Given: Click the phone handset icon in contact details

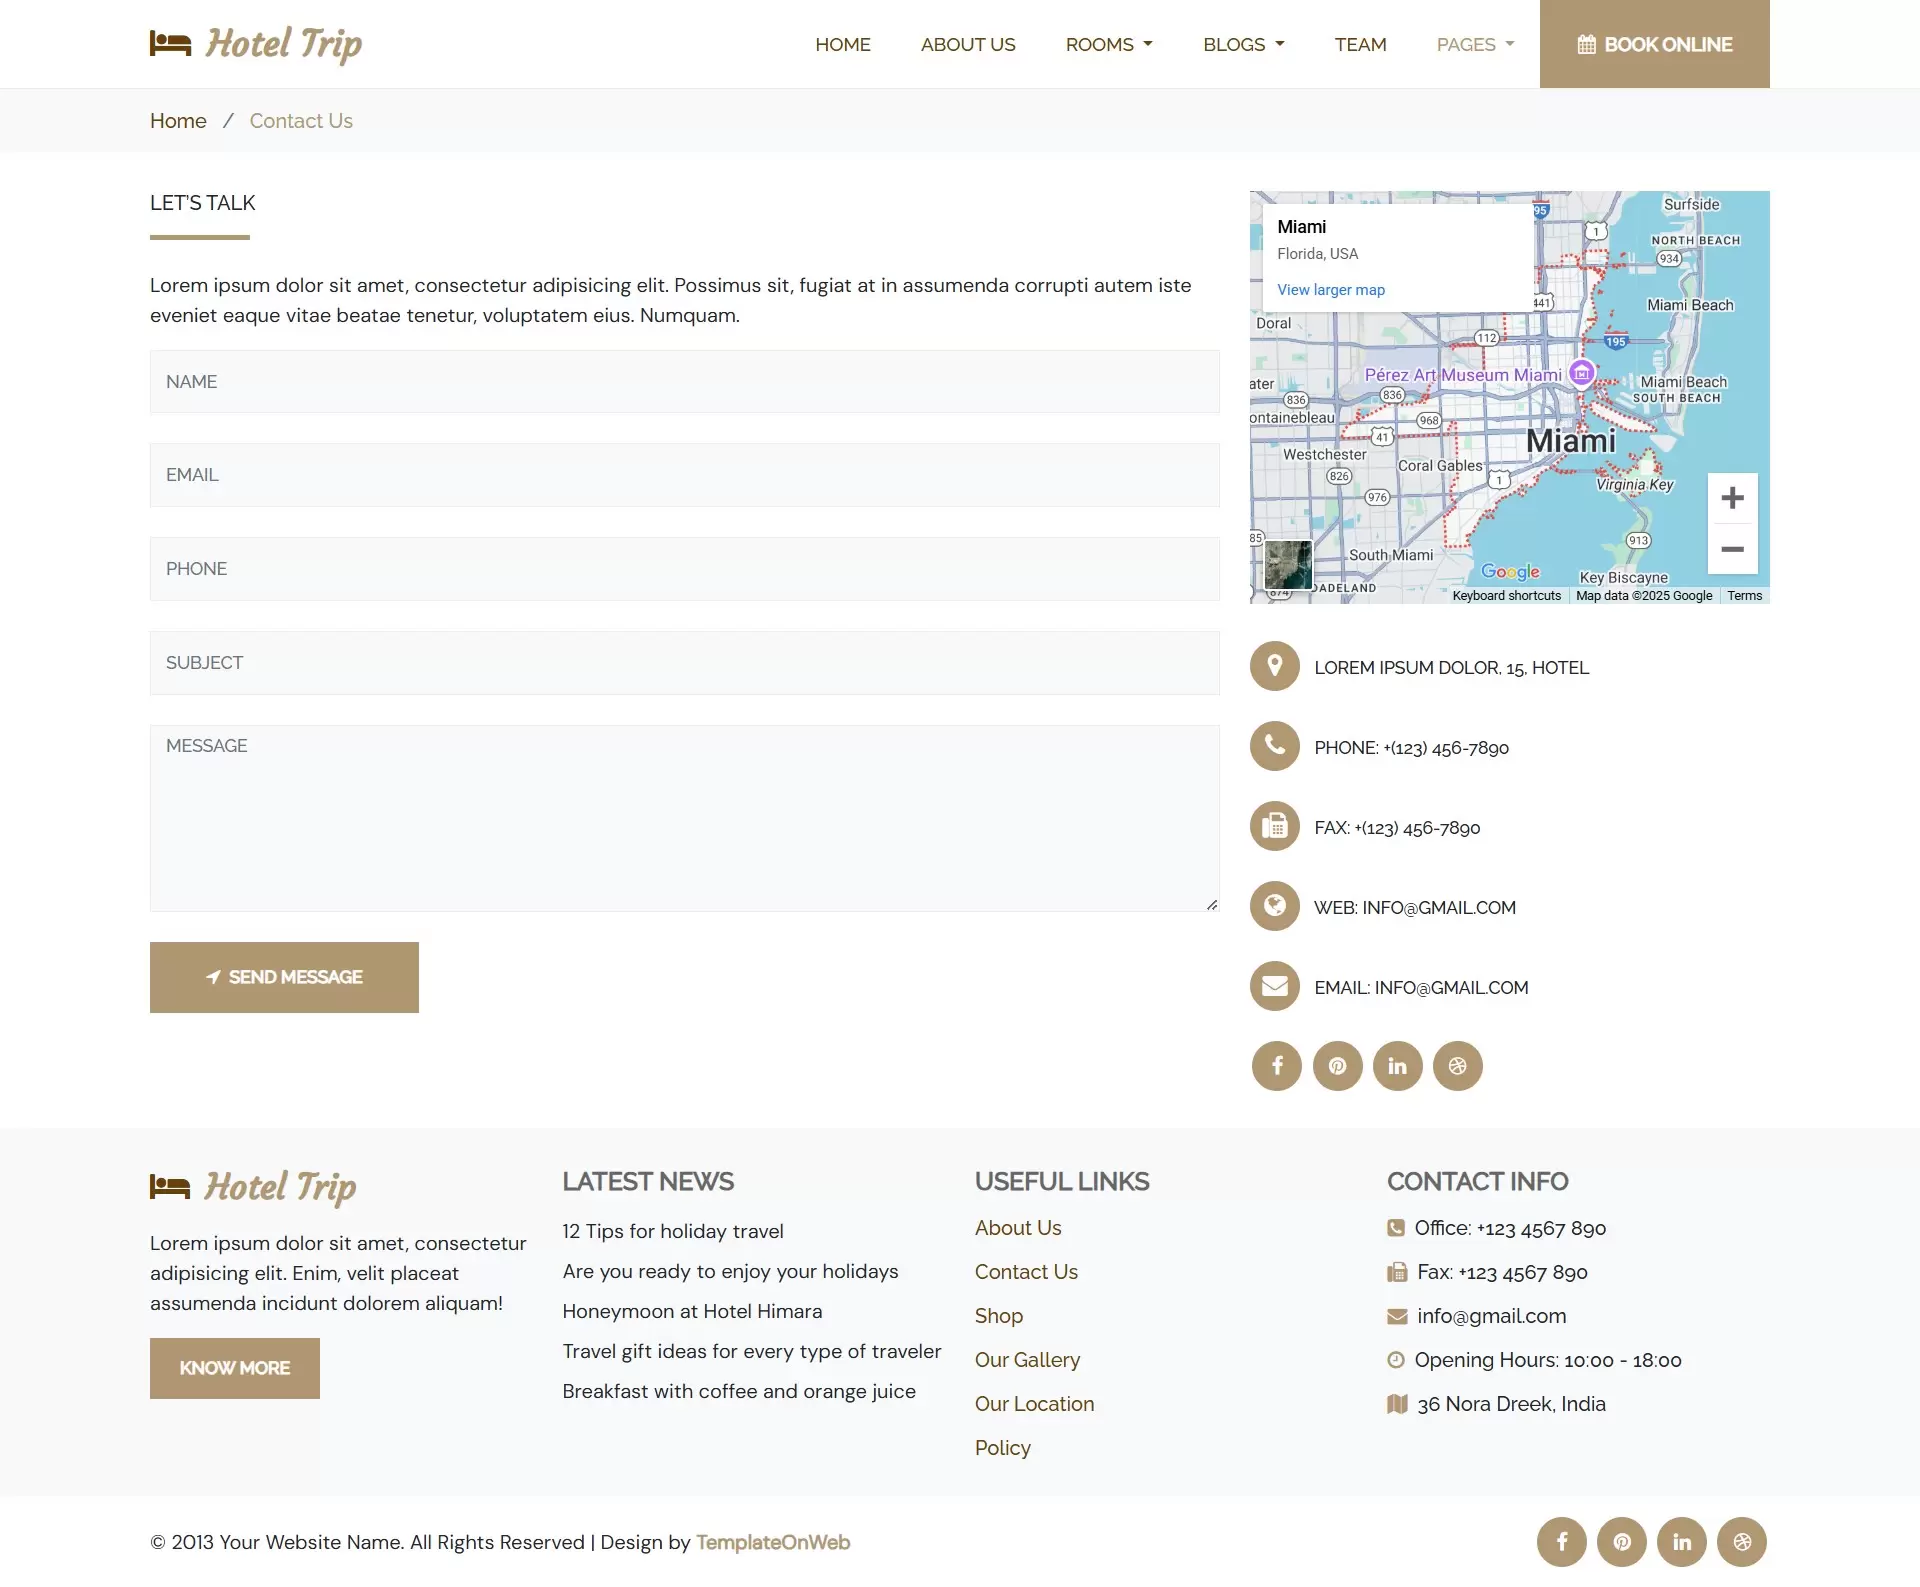Looking at the screenshot, I should [1275, 746].
